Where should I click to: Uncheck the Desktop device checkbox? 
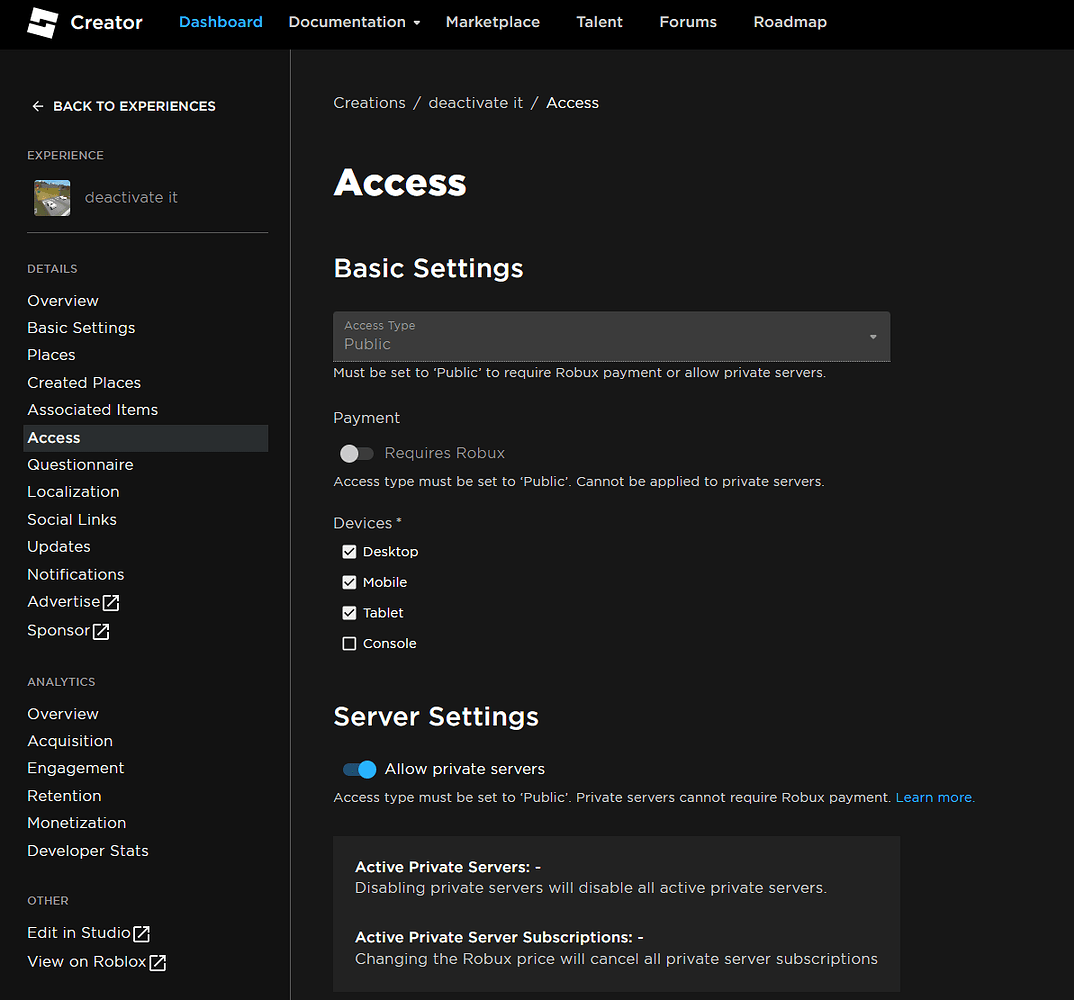350,551
